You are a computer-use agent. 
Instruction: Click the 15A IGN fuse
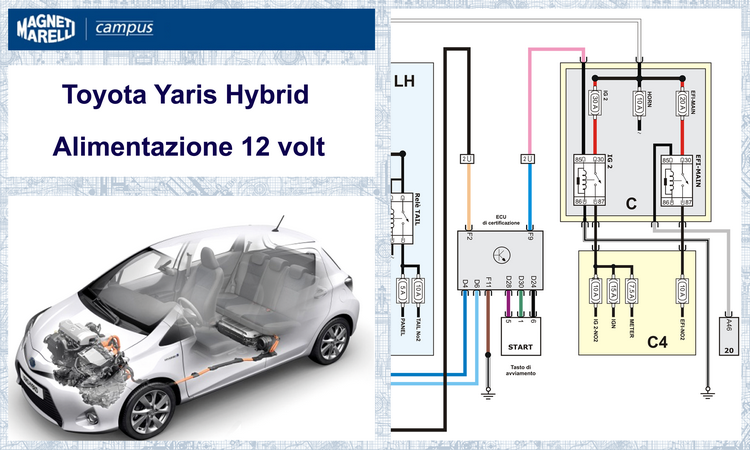[x=613, y=290]
